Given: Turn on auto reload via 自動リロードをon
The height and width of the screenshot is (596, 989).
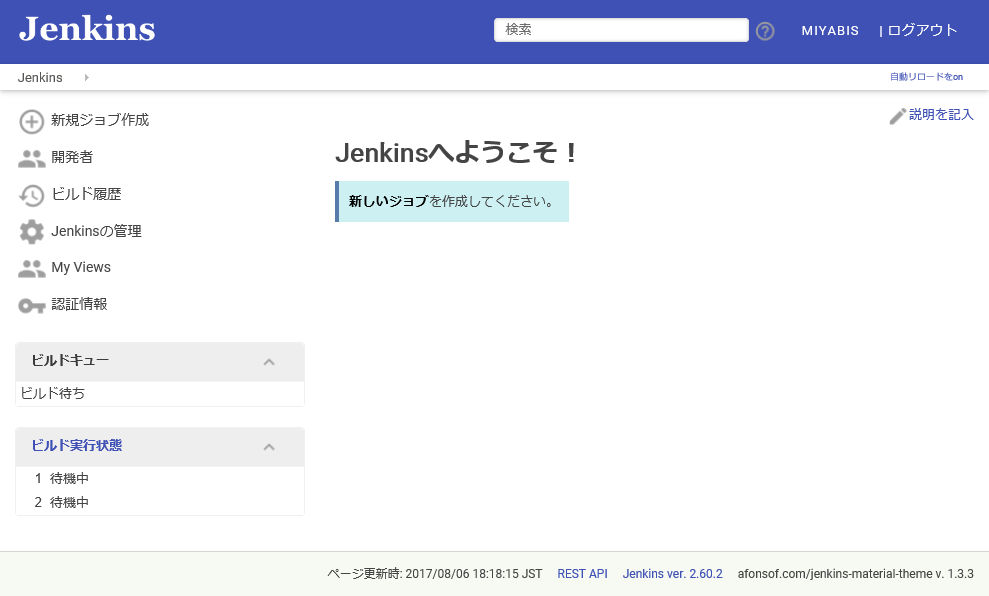Looking at the screenshot, I should click(x=926, y=77).
